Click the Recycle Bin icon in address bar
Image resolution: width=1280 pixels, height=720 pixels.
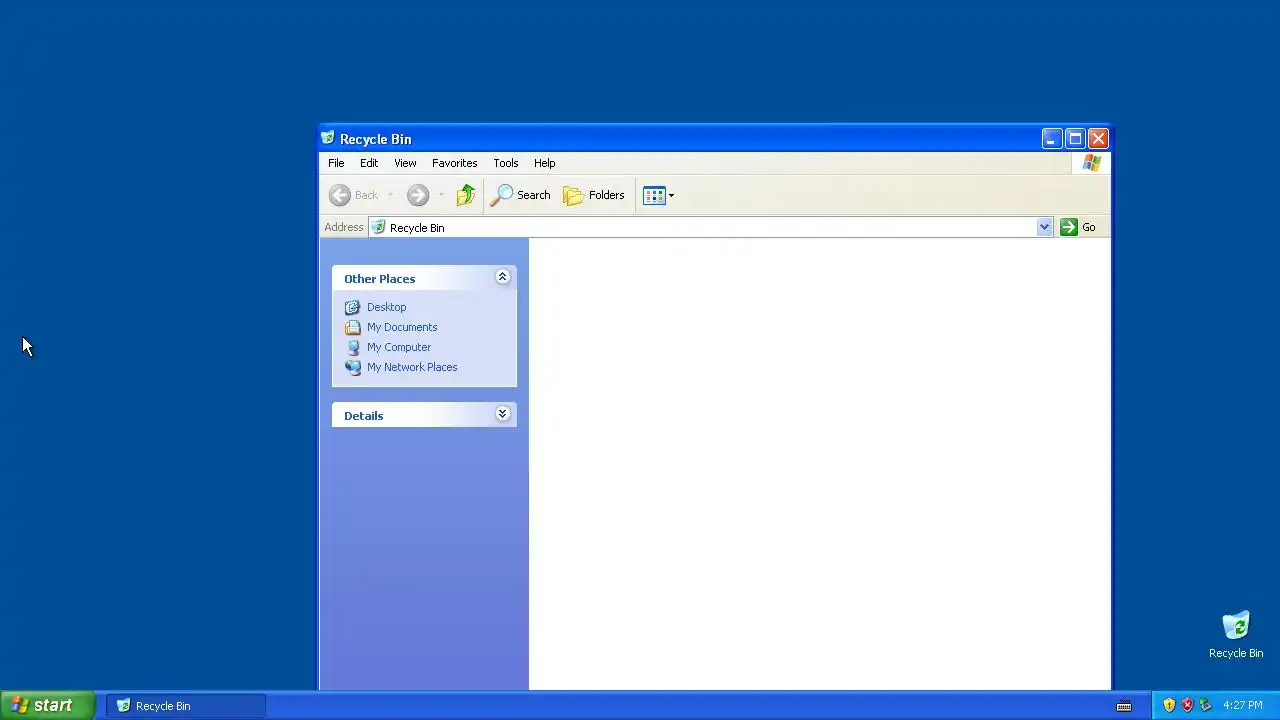pos(378,227)
